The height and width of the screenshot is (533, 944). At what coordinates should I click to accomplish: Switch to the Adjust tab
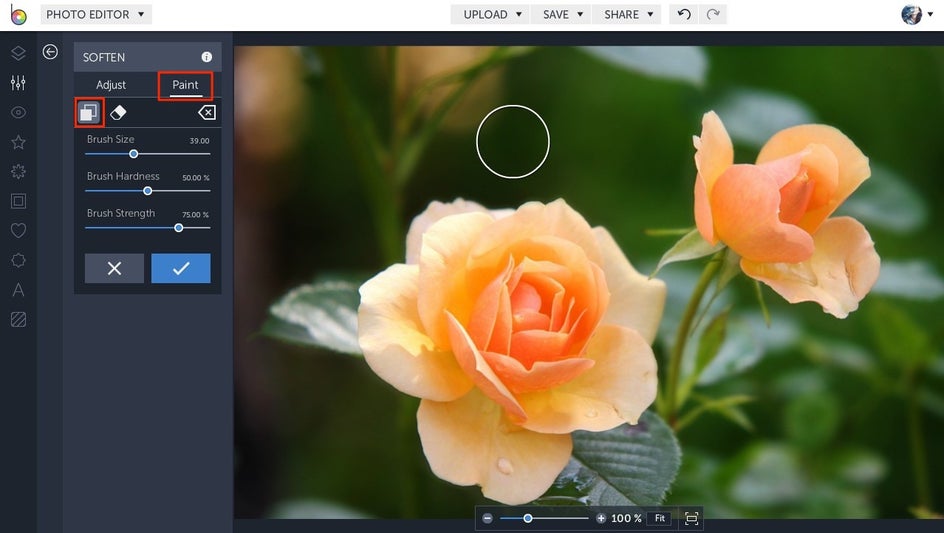pos(111,85)
